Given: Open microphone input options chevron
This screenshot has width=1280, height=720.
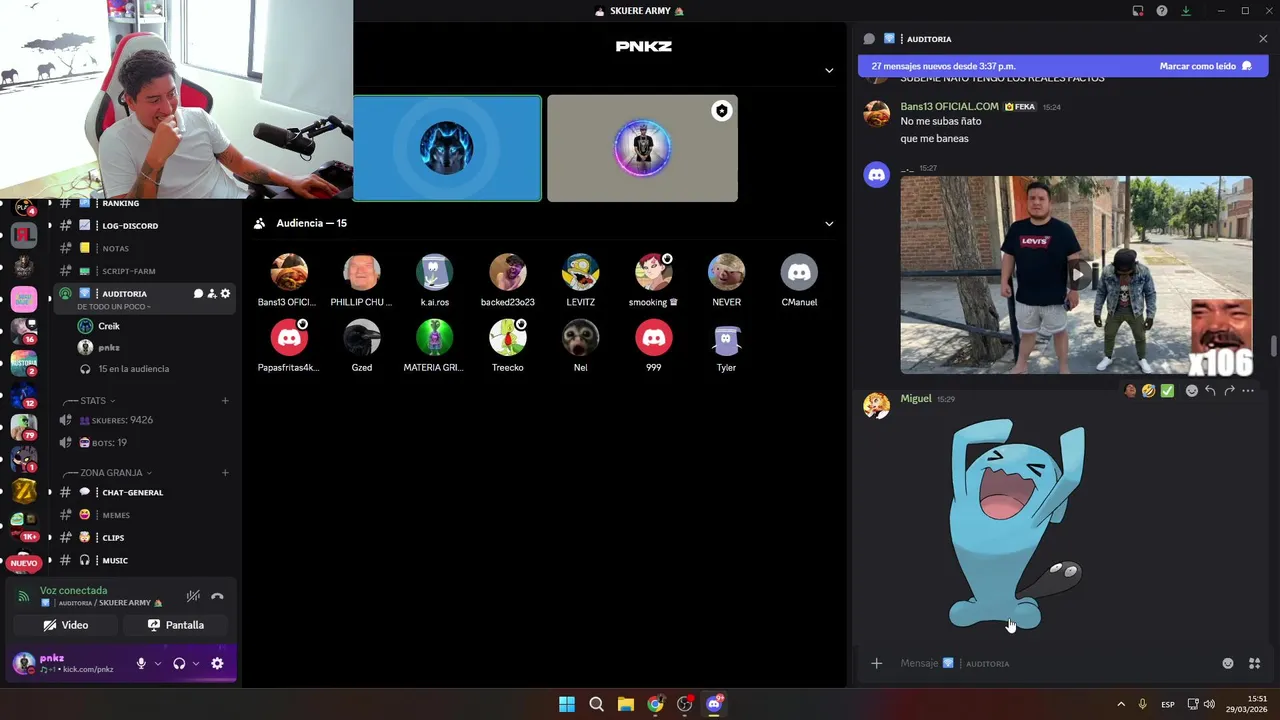Looking at the screenshot, I should [x=158, y=663].
